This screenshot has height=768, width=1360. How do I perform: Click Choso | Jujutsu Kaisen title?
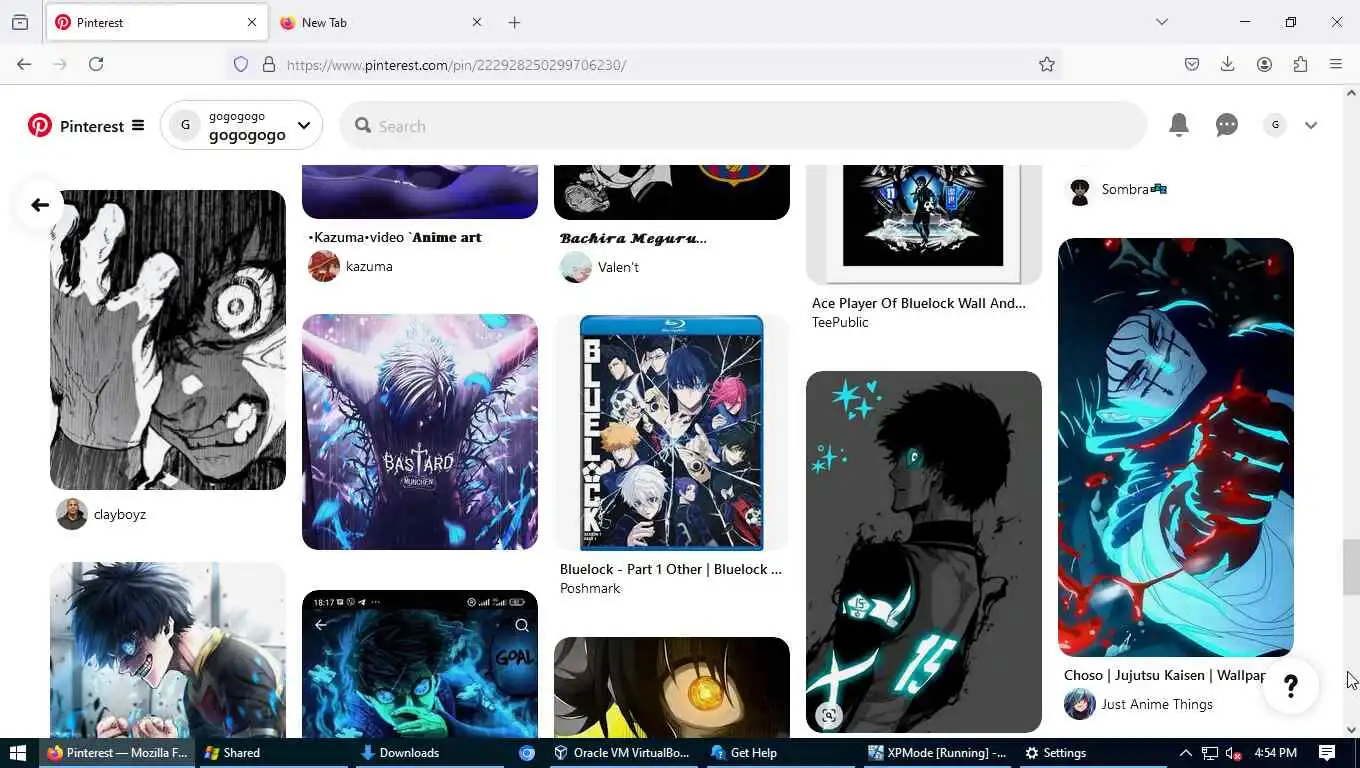1165,675
